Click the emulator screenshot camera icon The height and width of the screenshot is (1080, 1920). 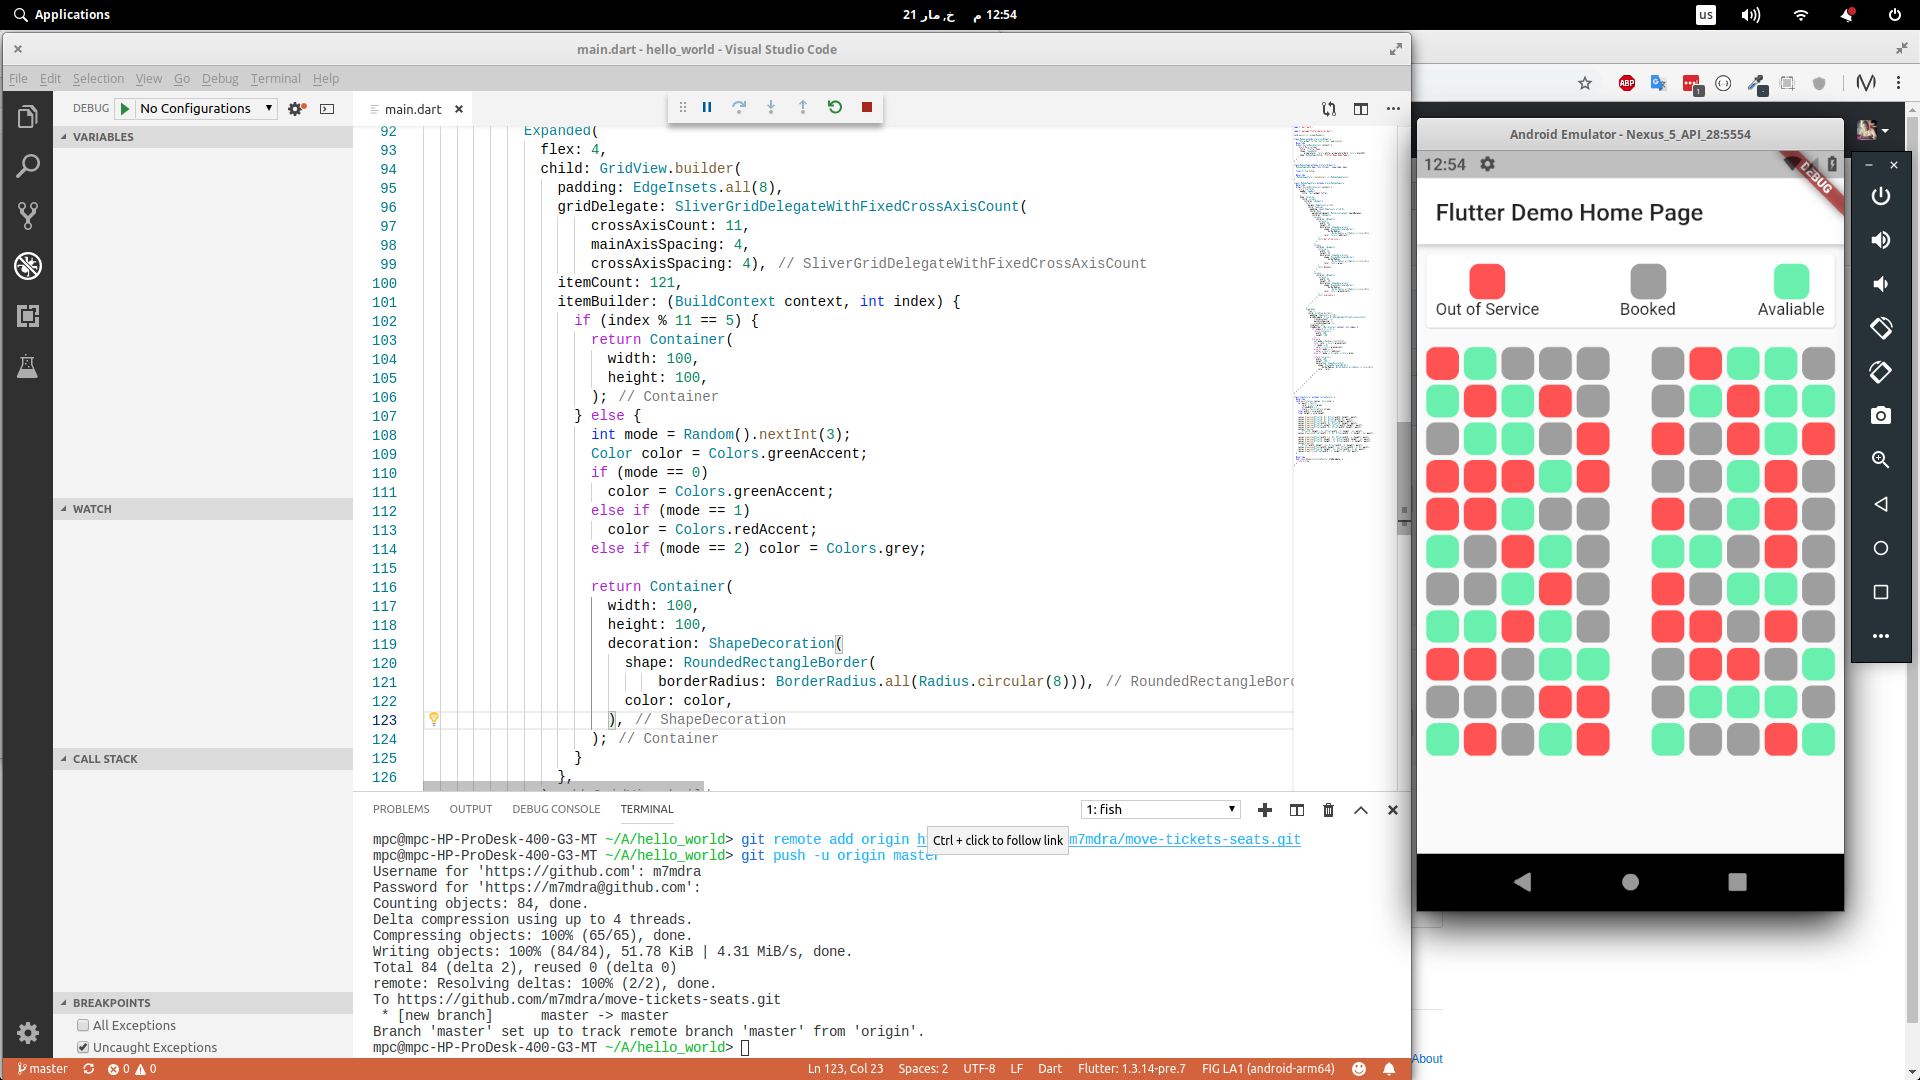1880,415
